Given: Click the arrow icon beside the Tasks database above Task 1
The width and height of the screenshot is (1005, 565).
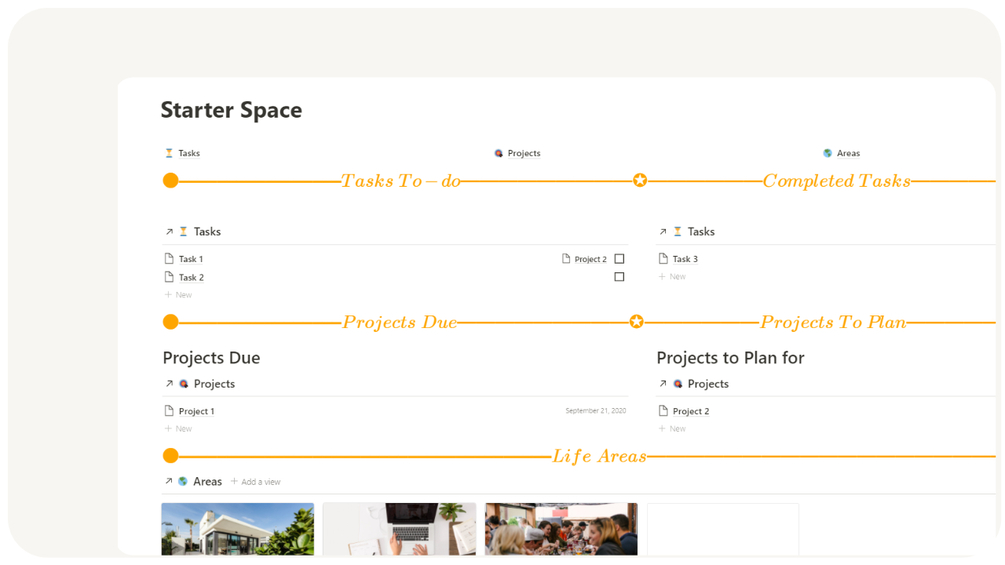Looking at the screenshot, I should point(169,232).
